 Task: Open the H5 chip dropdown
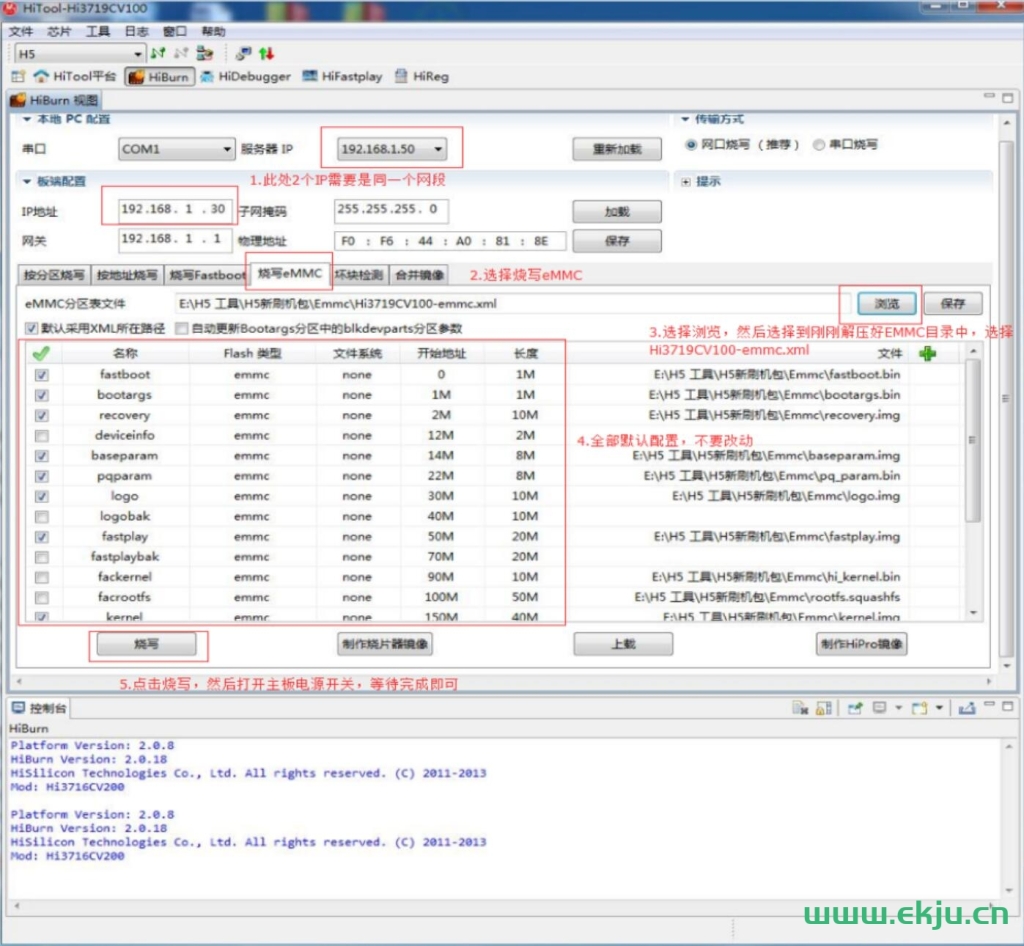pyautogui.click(x=79, y=54)
